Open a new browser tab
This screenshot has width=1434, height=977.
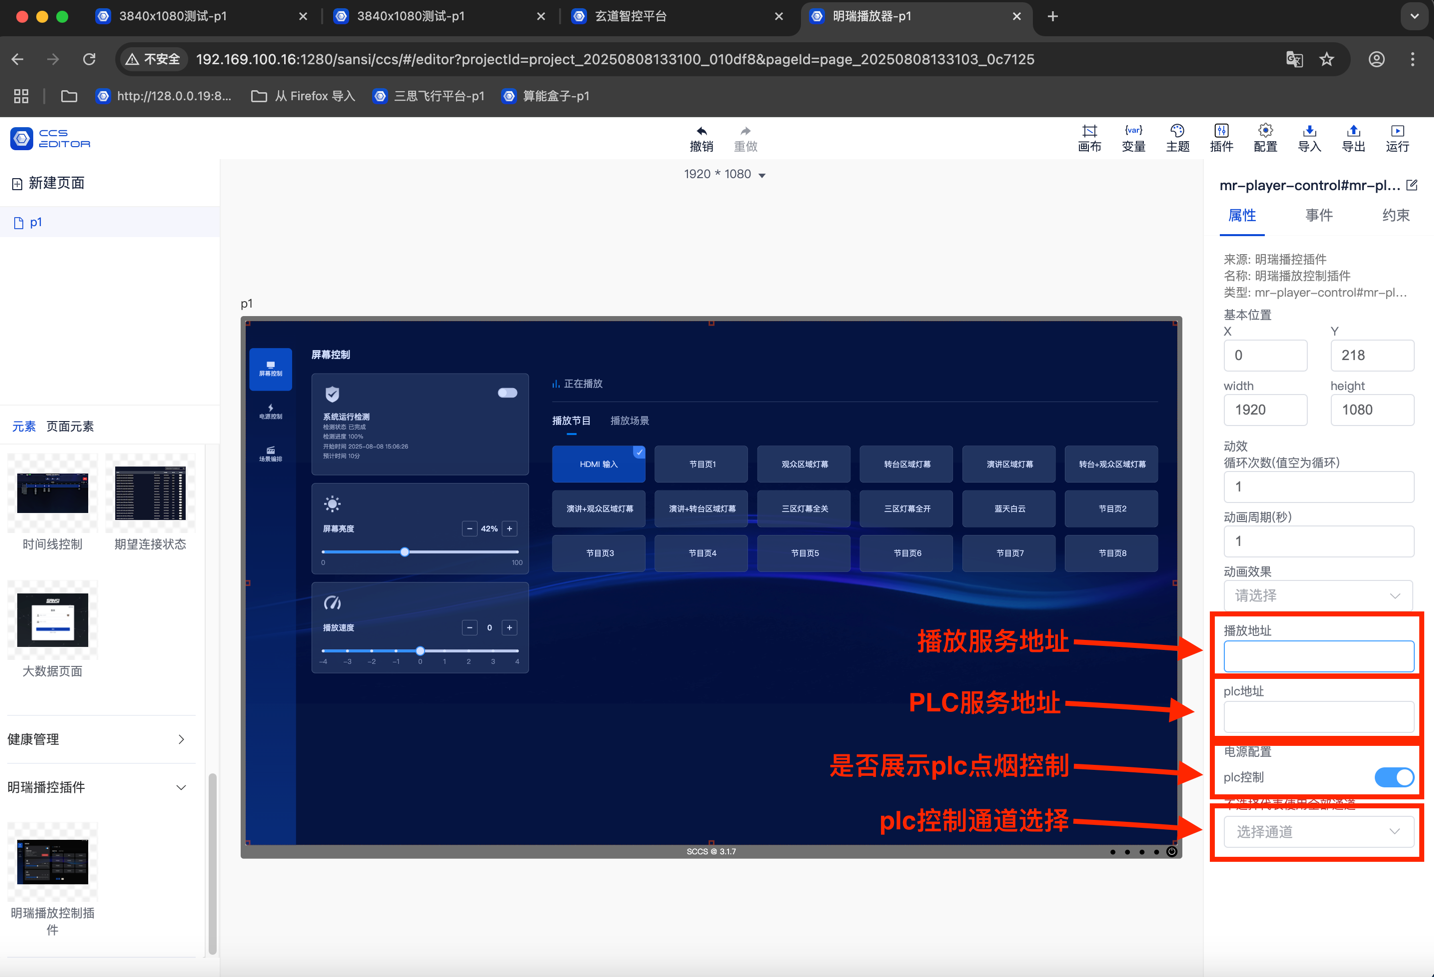1052,16
